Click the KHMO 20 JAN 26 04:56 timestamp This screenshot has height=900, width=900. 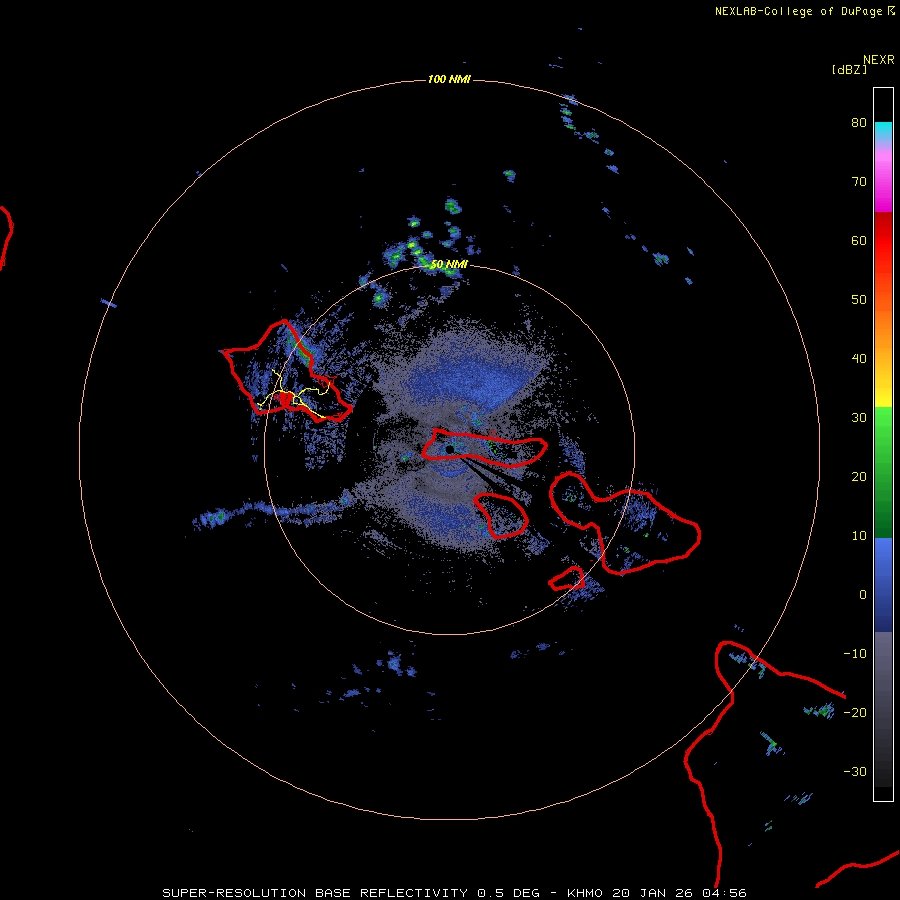(x=657, y=893)
